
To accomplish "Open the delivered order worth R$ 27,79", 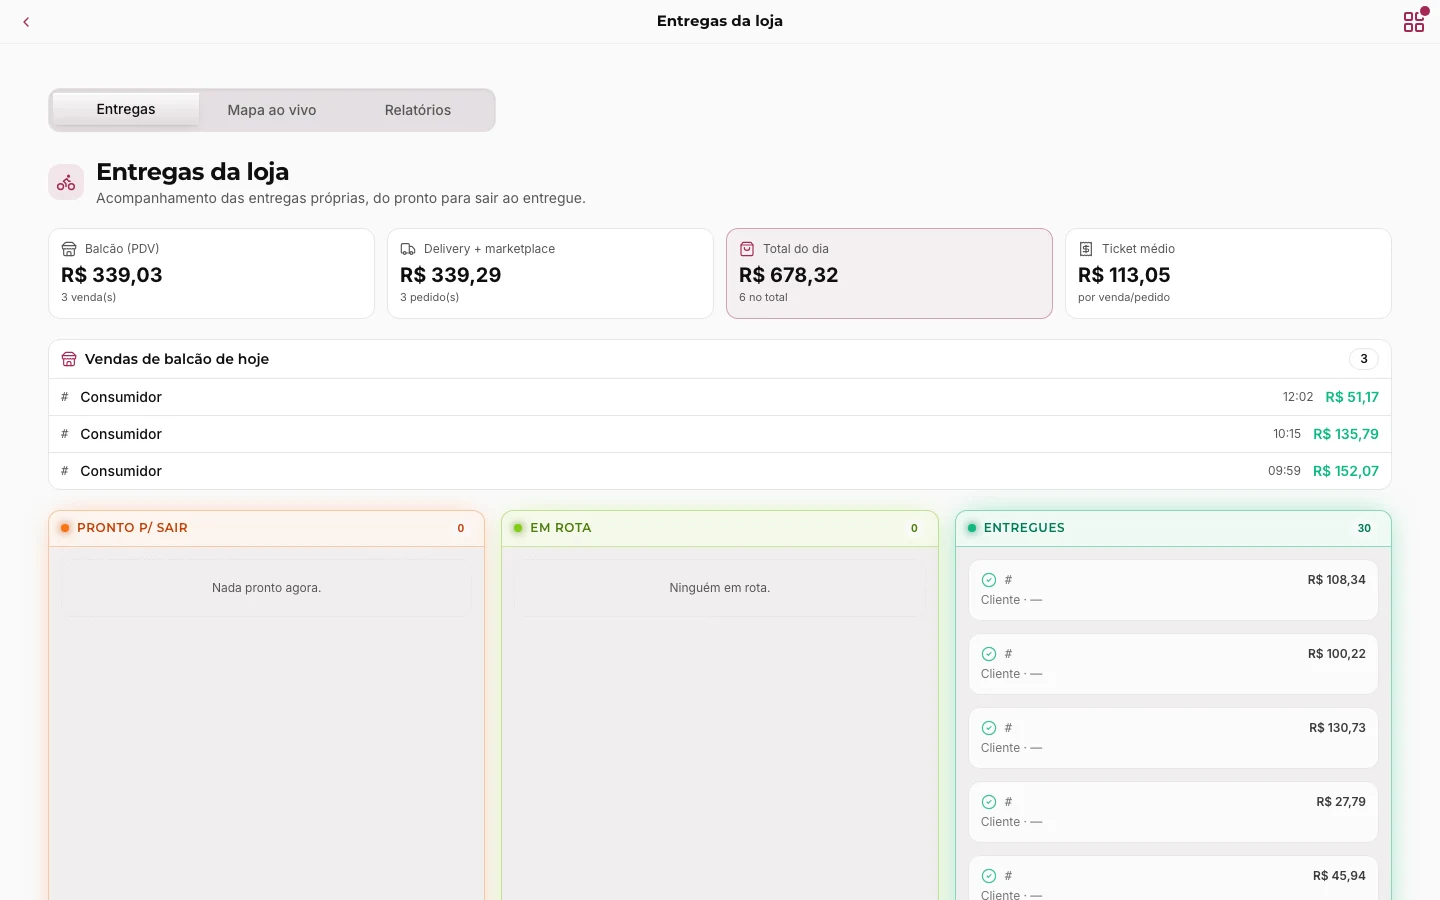I will pyautogui.click(x=1173, y=812).
